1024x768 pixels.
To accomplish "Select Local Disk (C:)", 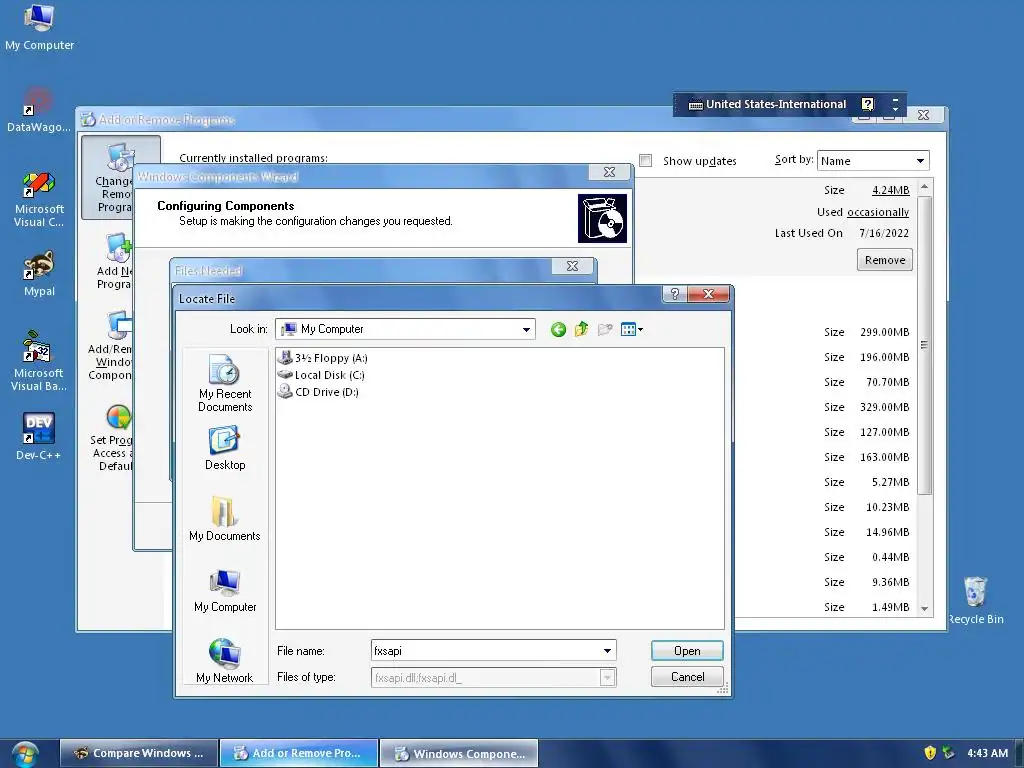I will [321, 375].
